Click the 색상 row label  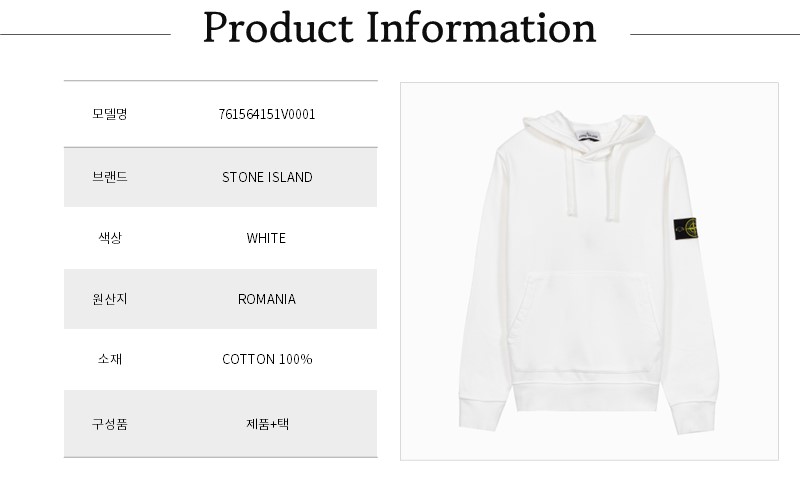tap(109, 238)
